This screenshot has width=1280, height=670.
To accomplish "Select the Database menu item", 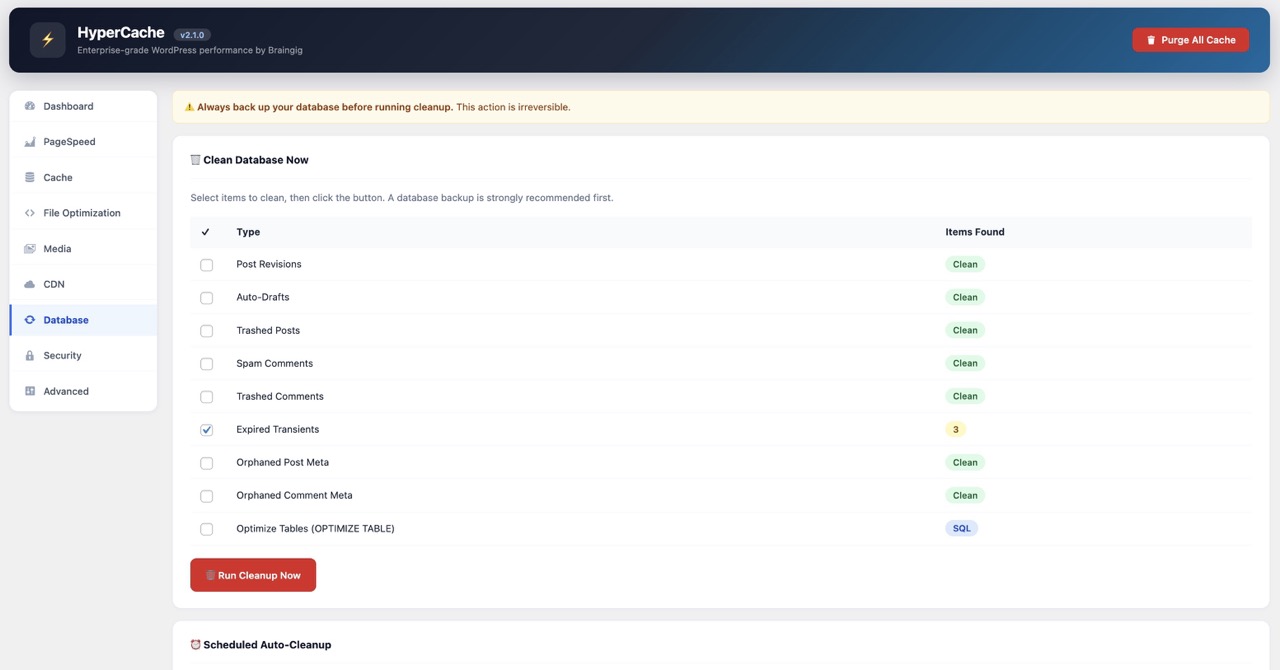I will 83,320.
